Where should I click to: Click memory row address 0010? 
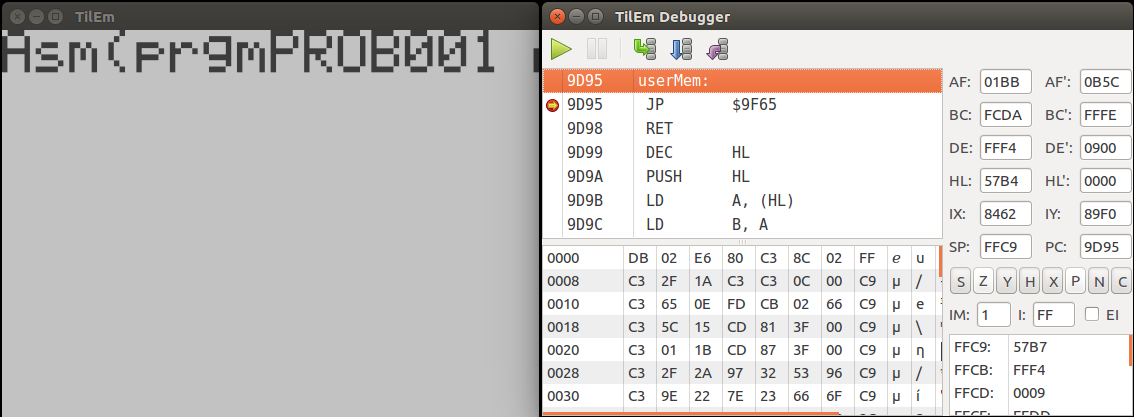pos(563,304)
